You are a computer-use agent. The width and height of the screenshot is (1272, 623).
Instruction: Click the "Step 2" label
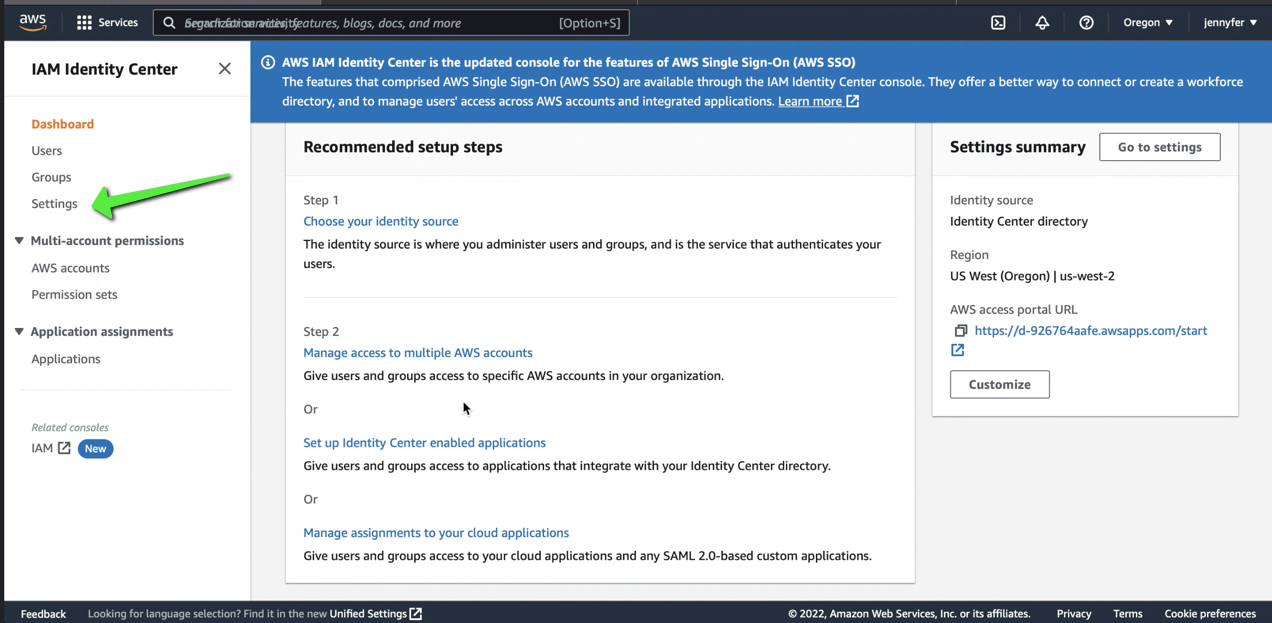321,332
